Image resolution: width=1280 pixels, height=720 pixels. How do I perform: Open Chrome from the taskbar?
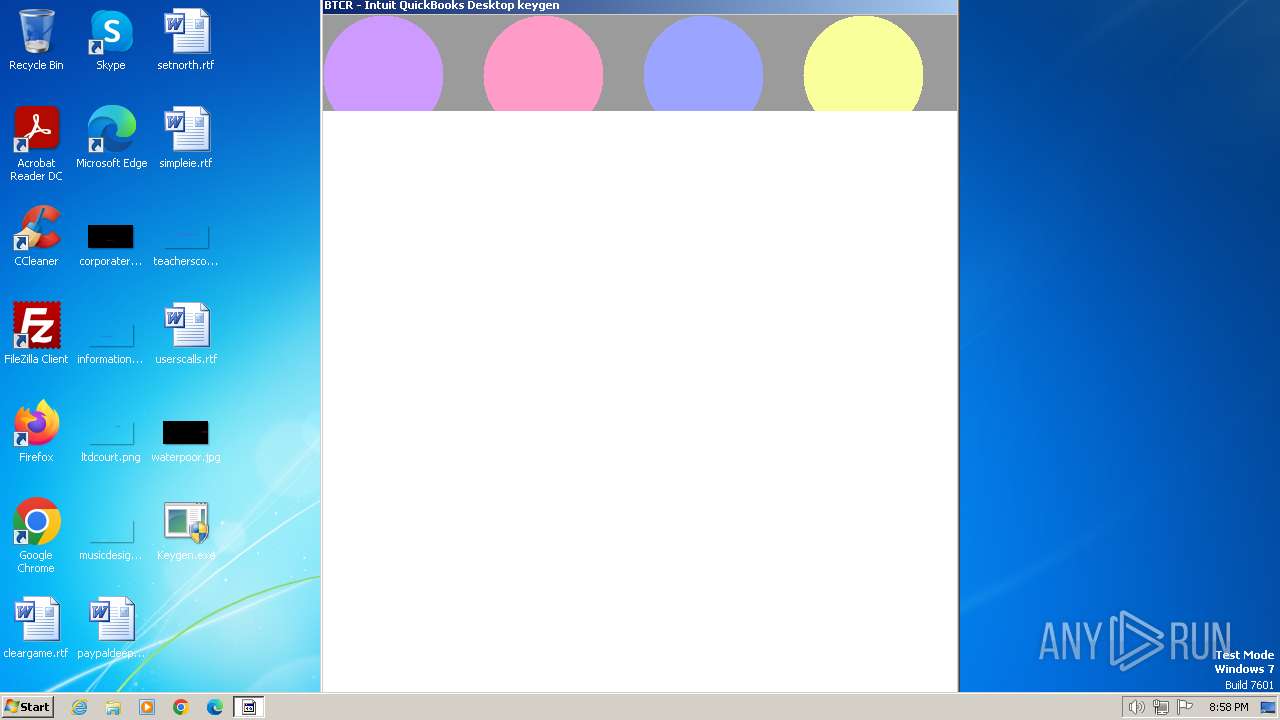click(x=181, y=707)
